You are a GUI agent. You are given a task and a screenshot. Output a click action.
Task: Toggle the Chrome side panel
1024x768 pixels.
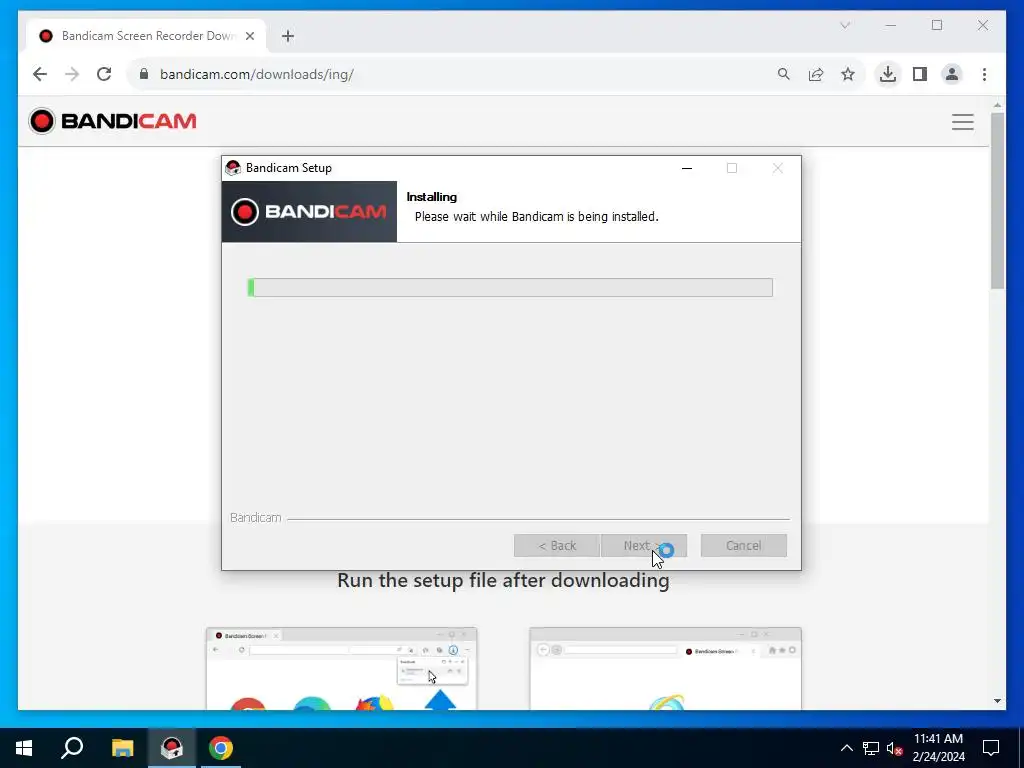[x=920, y=74]
